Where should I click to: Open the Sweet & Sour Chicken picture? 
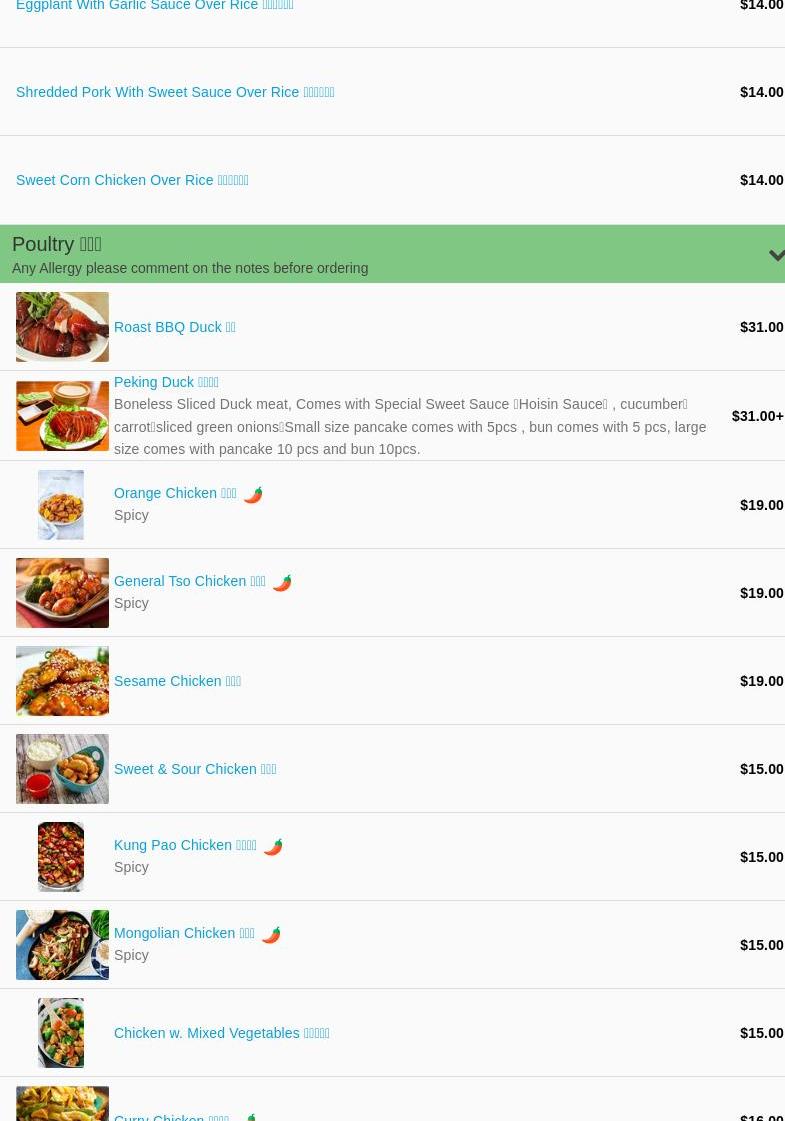[62, 769]
